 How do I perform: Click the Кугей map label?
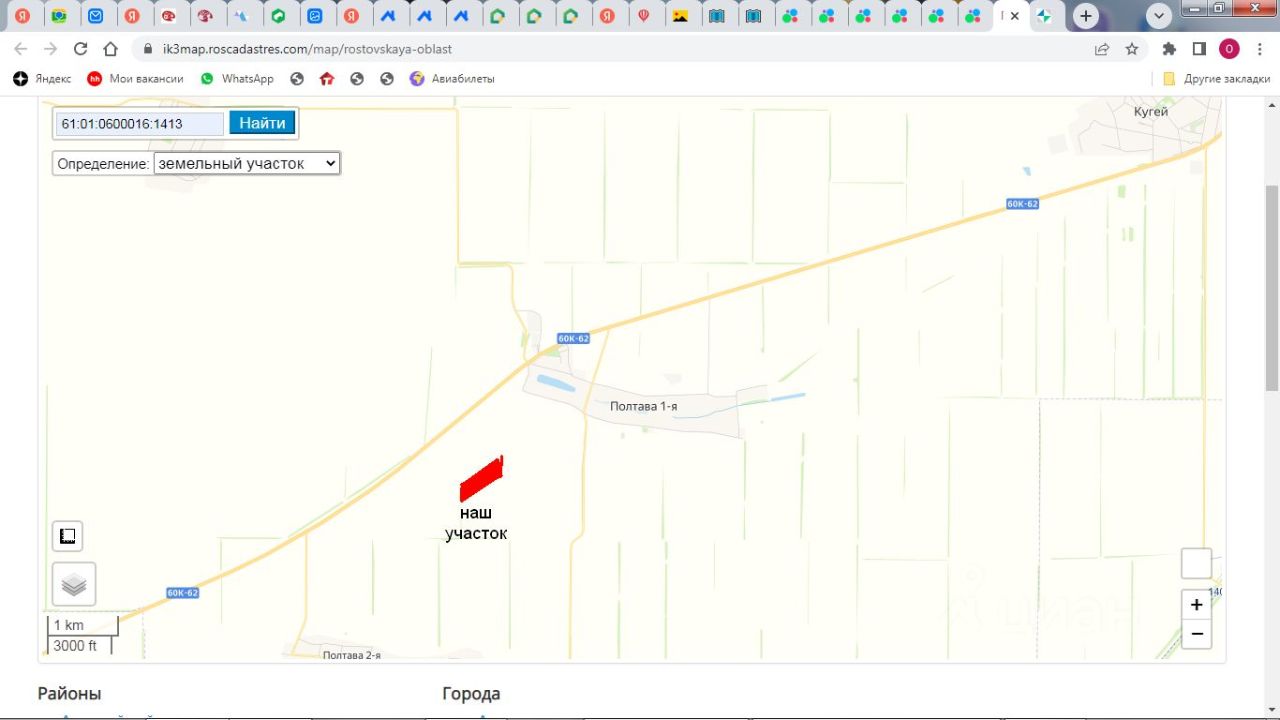pyautogui.click(x=1151, y=112)
